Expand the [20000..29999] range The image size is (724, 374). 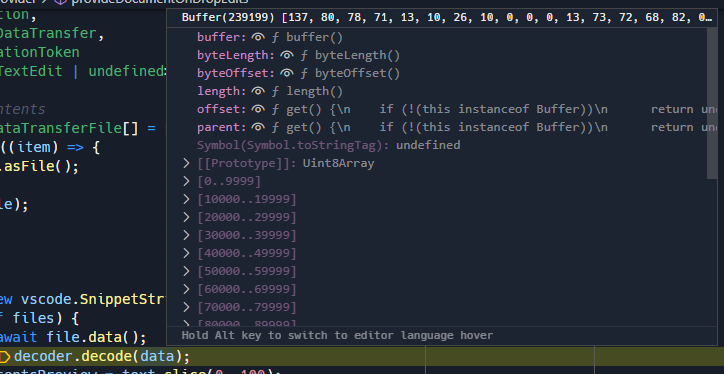click(x=186, y=217)
